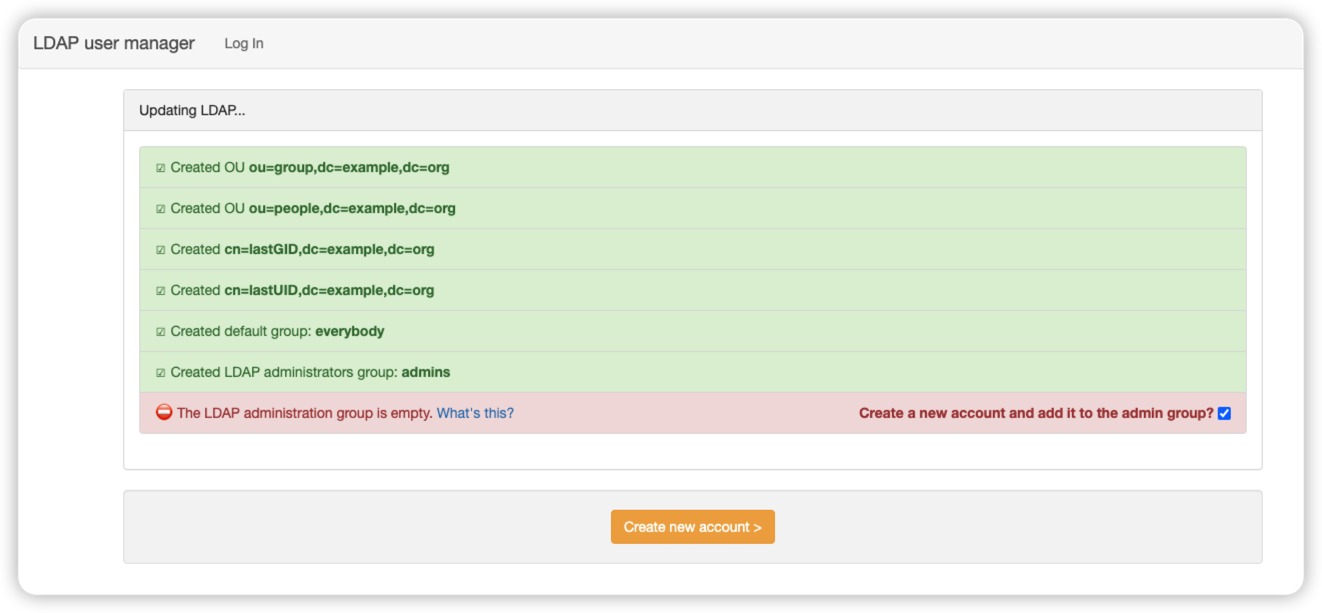Click the LDAP user manager brand title
This screenshot has height=613, width=1322.
point(114,43)
